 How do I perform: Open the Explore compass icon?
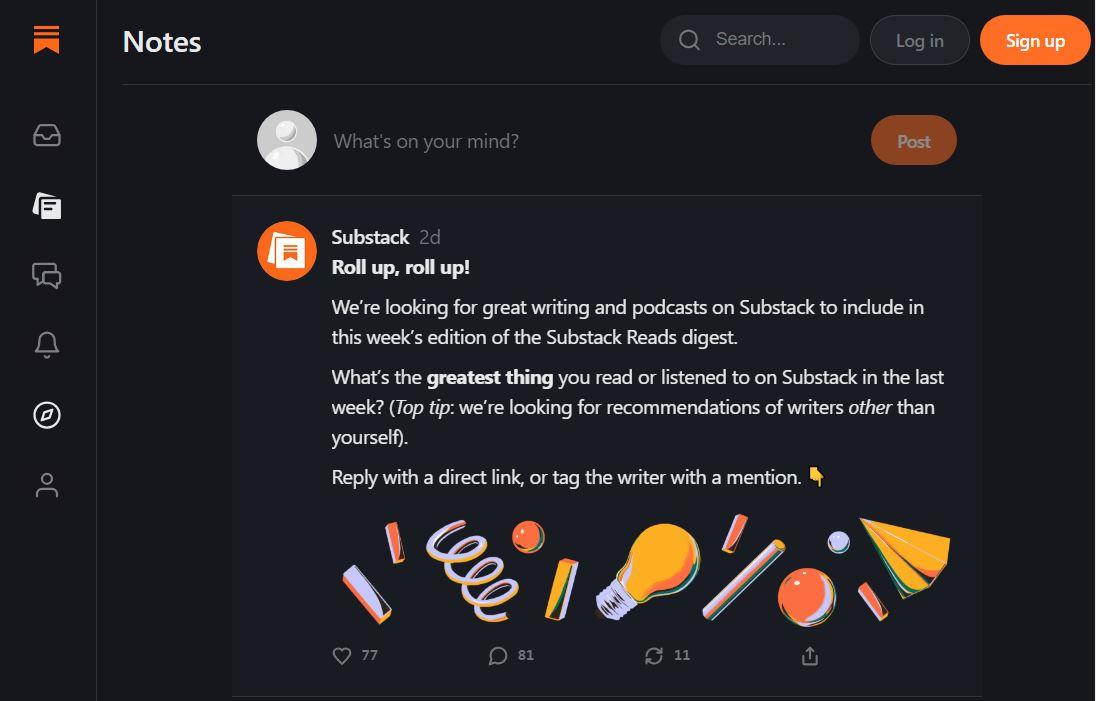click(x=47, y=415)
